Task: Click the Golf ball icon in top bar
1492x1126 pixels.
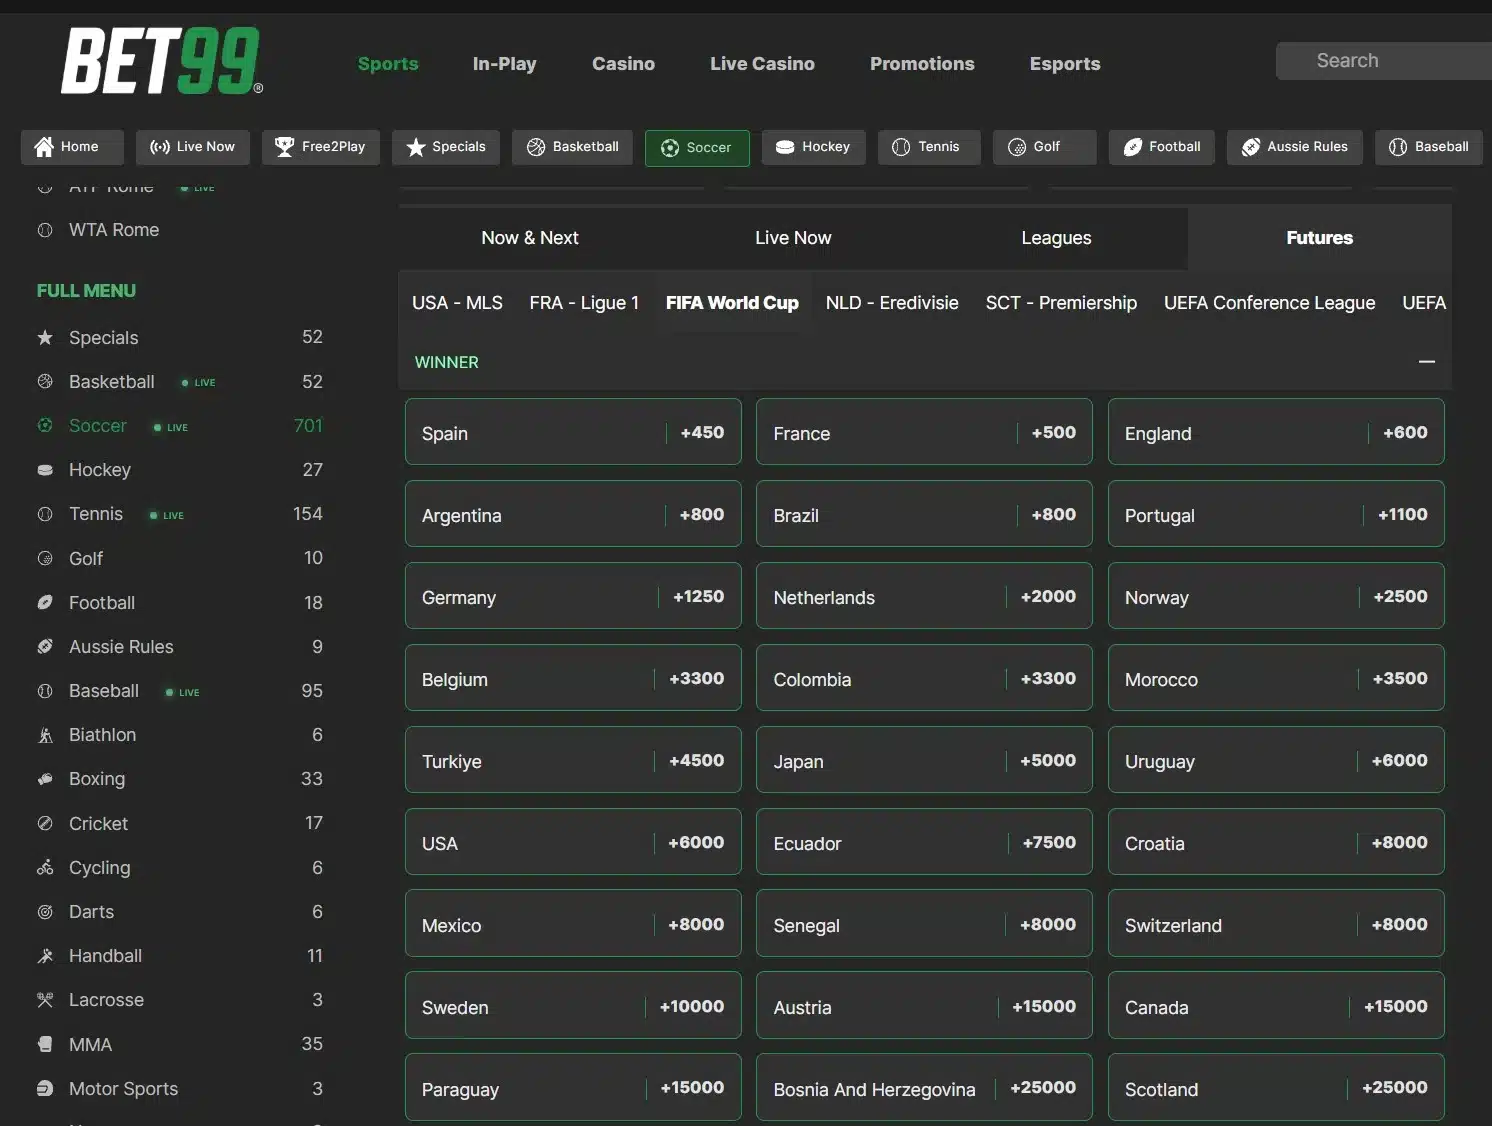Action: [x=1017, y=147]
